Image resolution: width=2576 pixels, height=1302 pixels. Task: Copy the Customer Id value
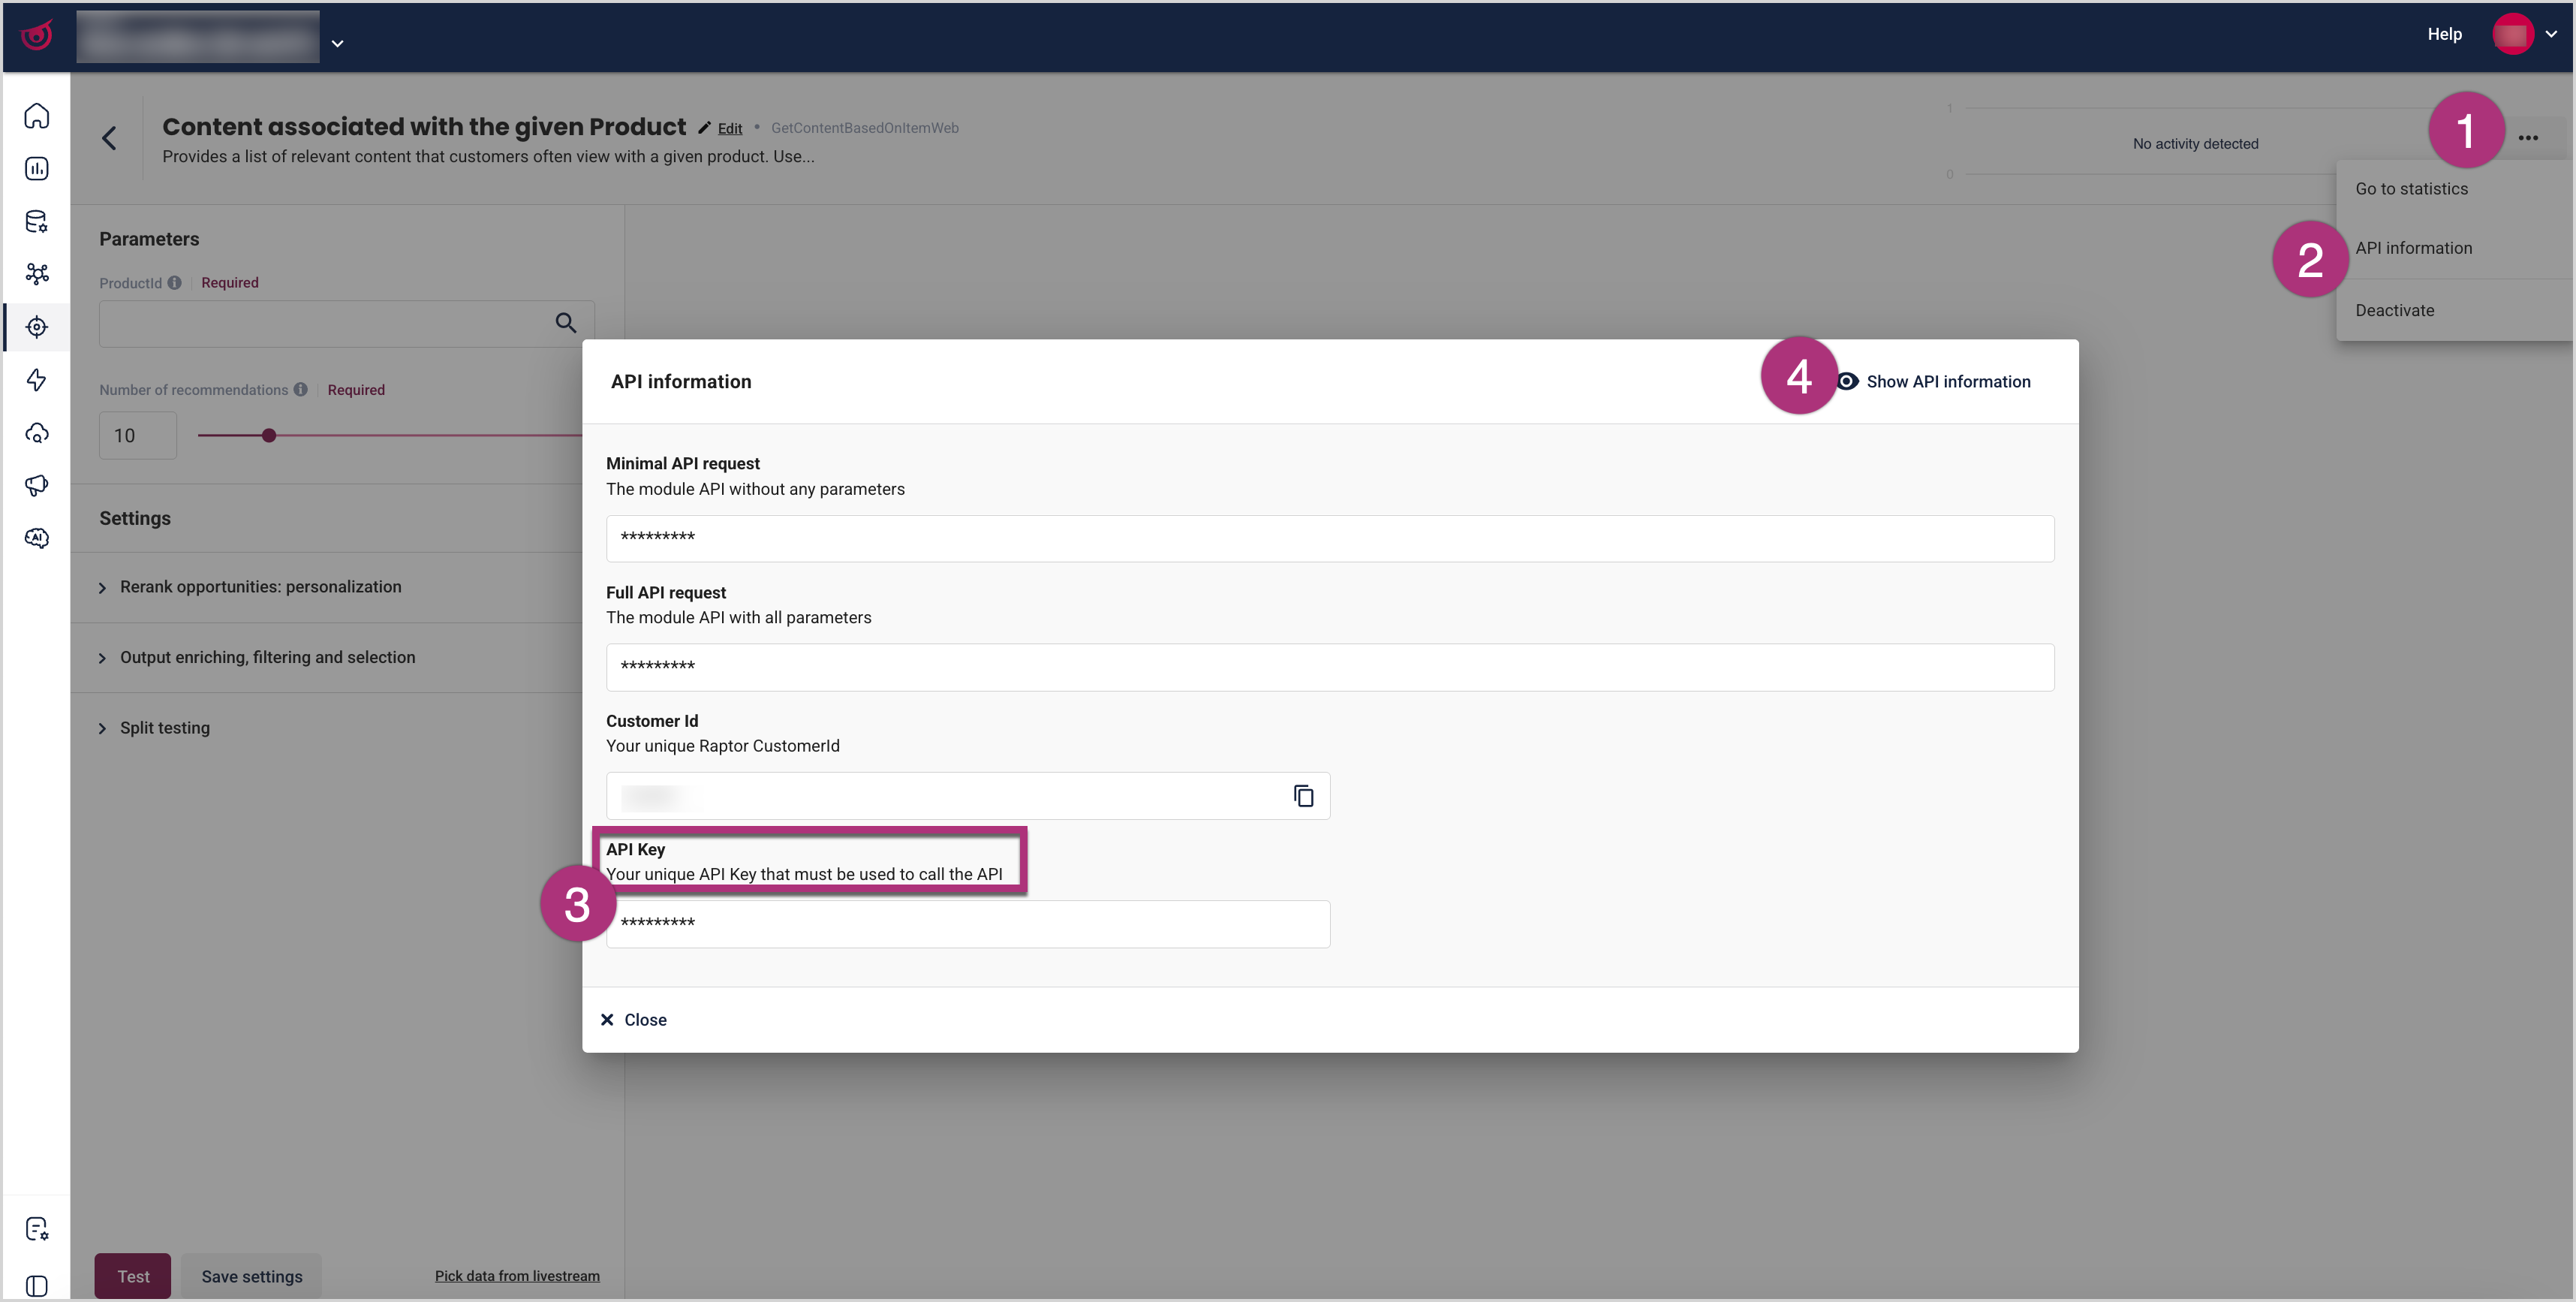click(1303, 796)
